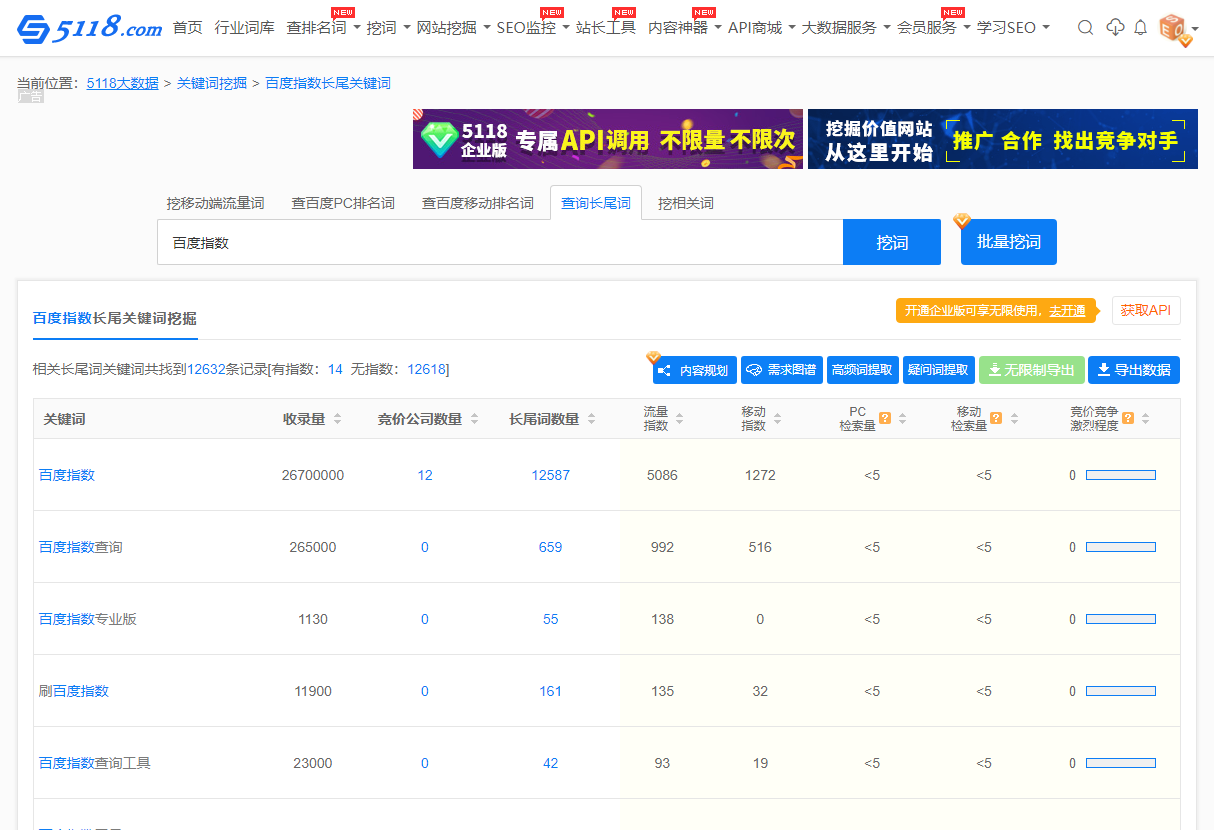Click the sort arrows beside 竞价竞争激烈程度
The image size is (1214, 830).
tap(1145, 419)
